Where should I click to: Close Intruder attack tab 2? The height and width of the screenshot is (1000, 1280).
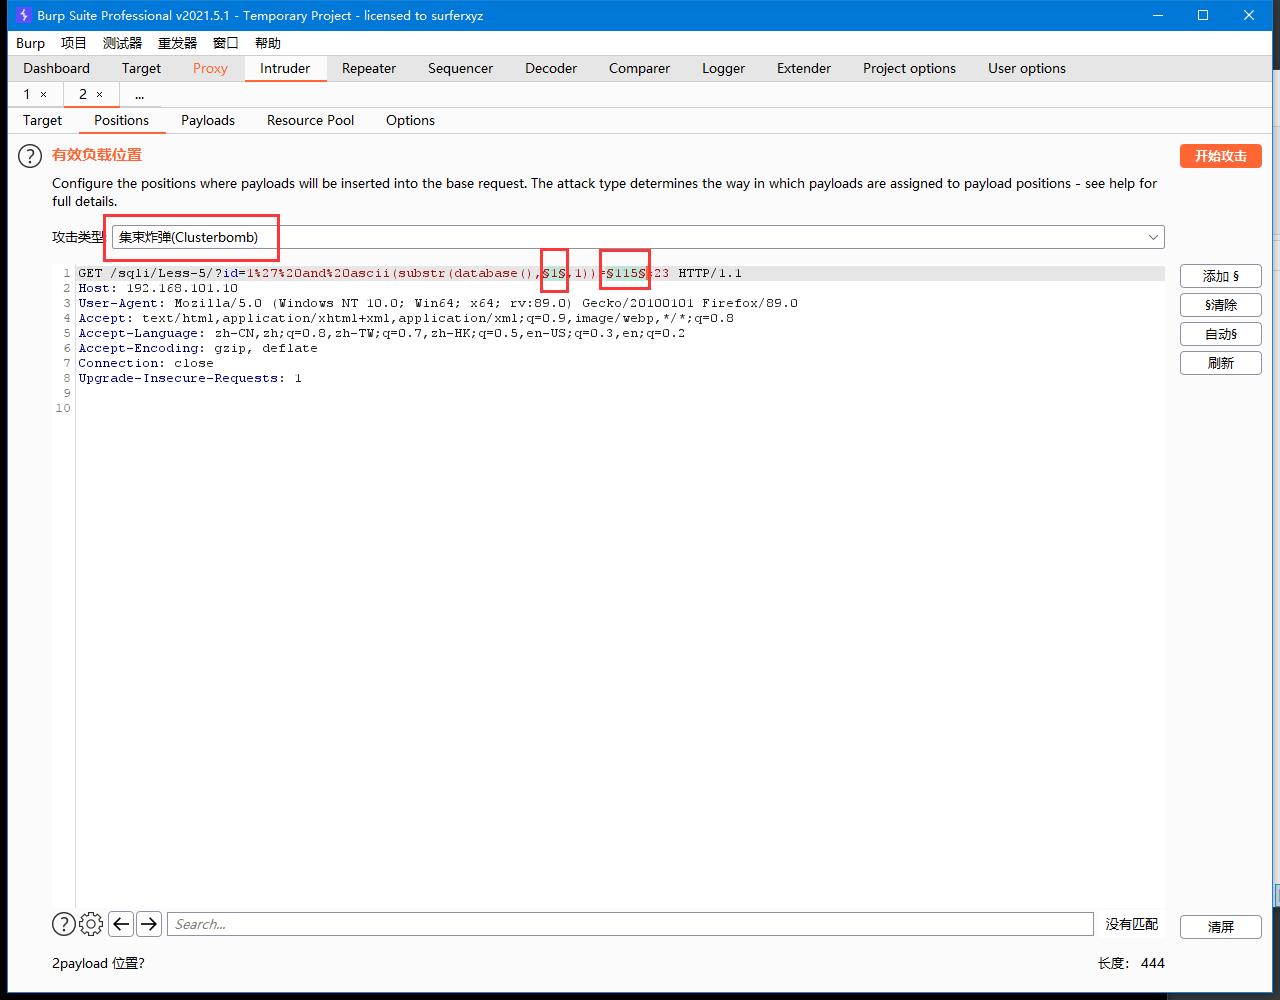click(99, 94)
